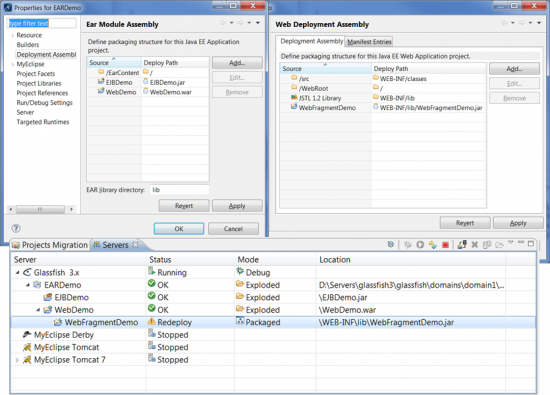Viewport: 550px width, 395px height.
Task: Click the MyEclipse Tomcat 7 server icon
Action: pos(27,359)
